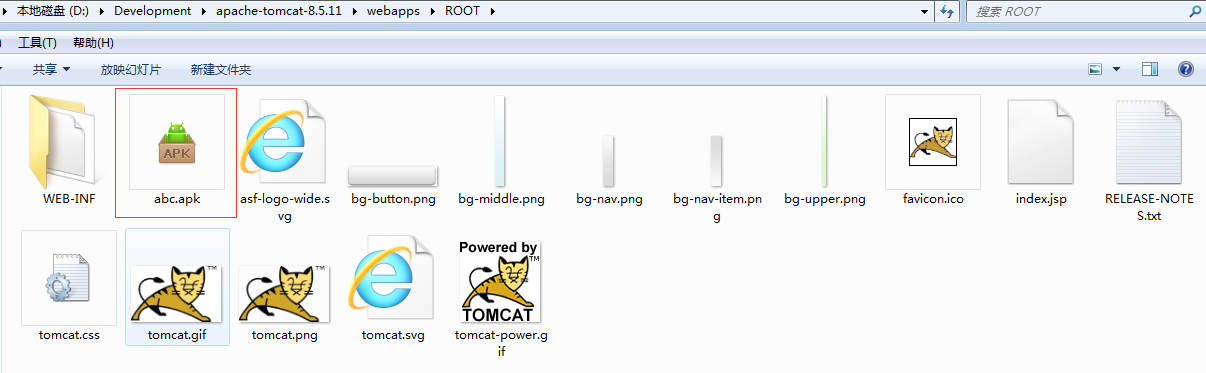Select the tomcat.svg Internet Explorer icon

pos(393,277)
